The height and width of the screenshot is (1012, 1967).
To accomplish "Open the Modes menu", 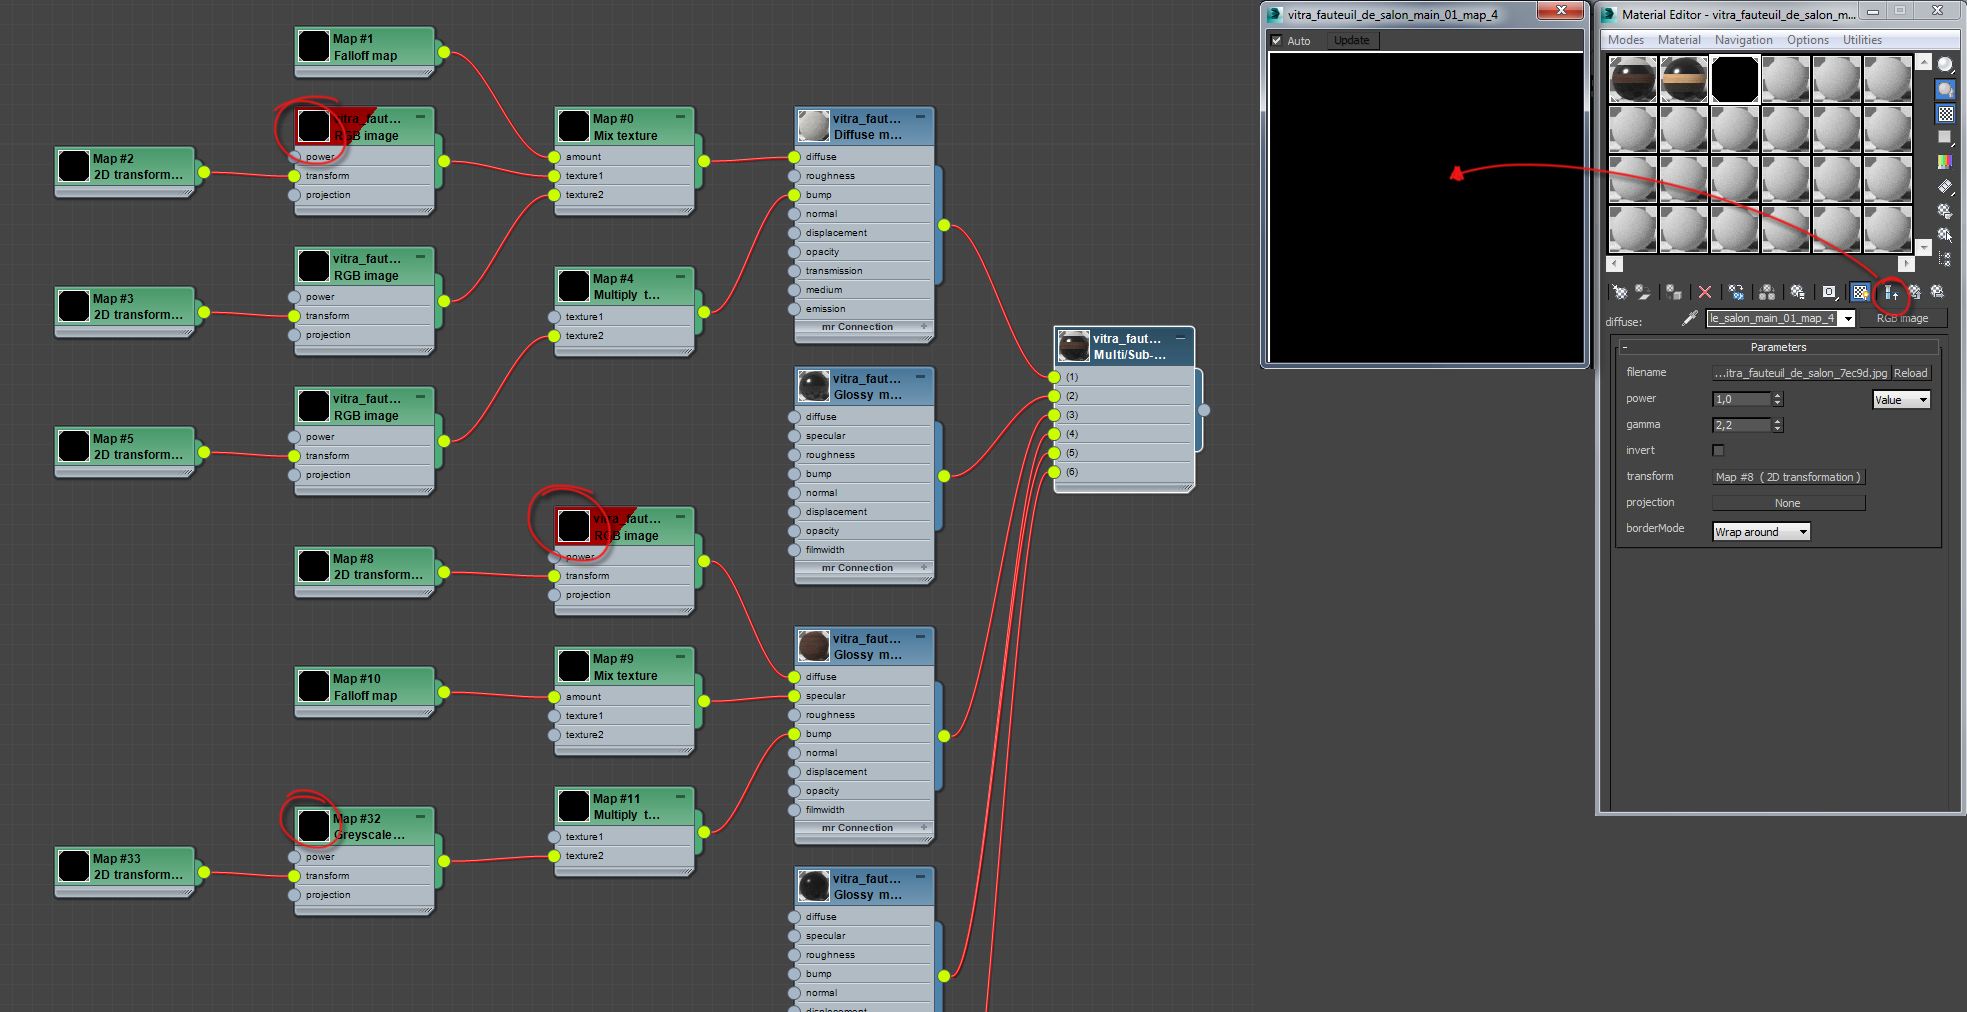I will point(1625,40).
